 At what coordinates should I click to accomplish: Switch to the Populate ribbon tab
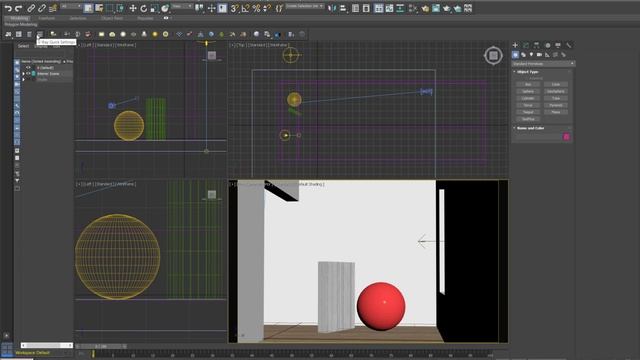pyautogui.click(x=145, y=18)
